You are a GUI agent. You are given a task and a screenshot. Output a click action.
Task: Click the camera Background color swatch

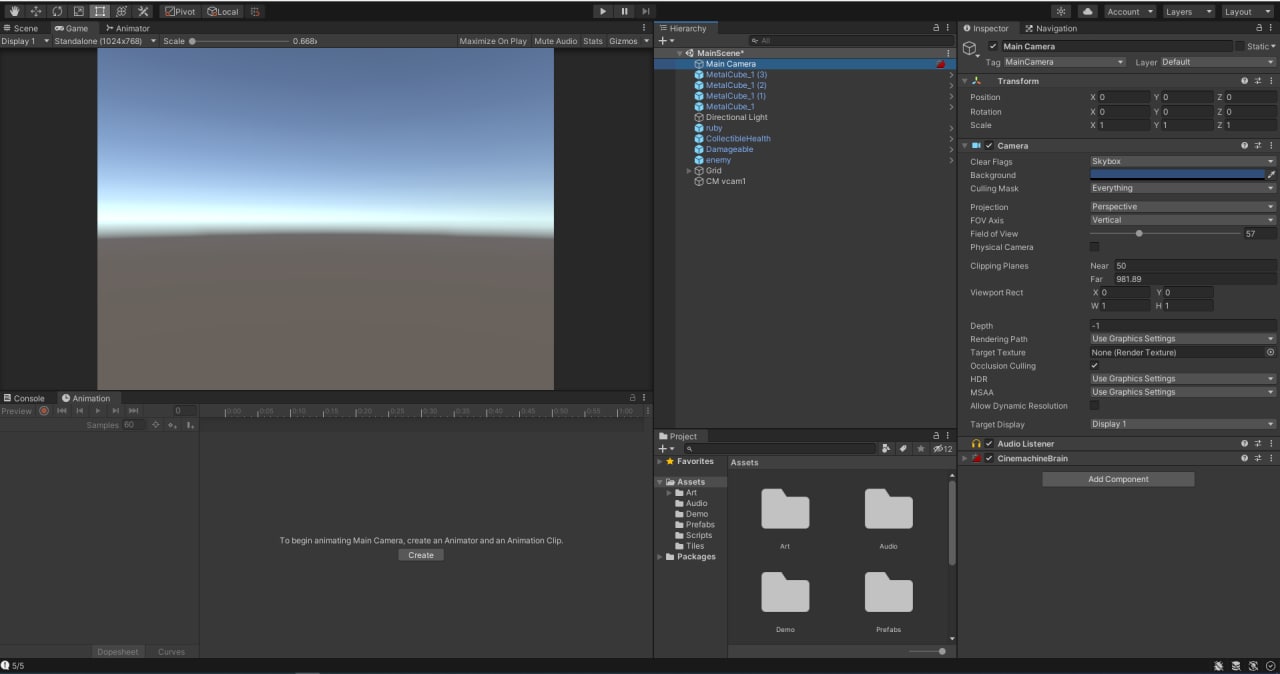pyautogui.click(x=1176, y=175)
